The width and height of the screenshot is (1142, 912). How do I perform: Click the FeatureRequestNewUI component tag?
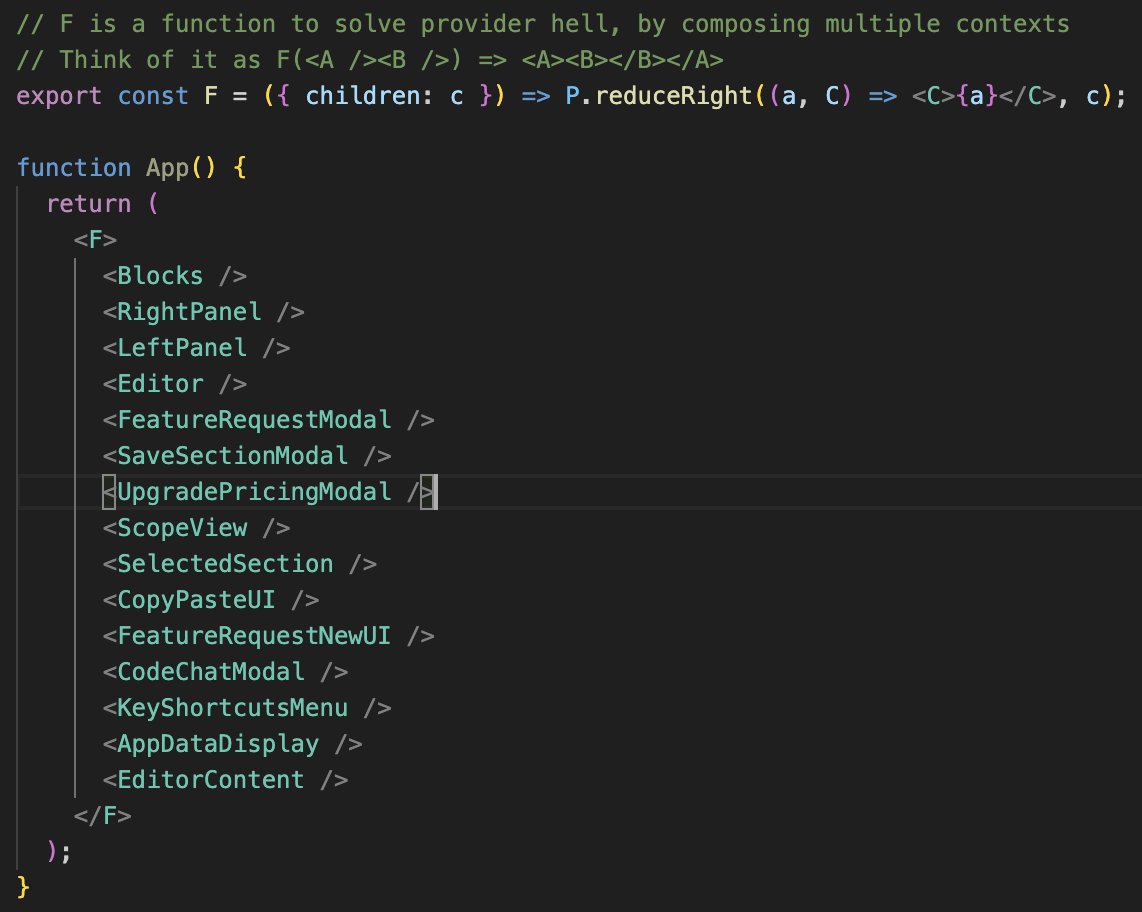pyautogui.click(x=269, y=636)
